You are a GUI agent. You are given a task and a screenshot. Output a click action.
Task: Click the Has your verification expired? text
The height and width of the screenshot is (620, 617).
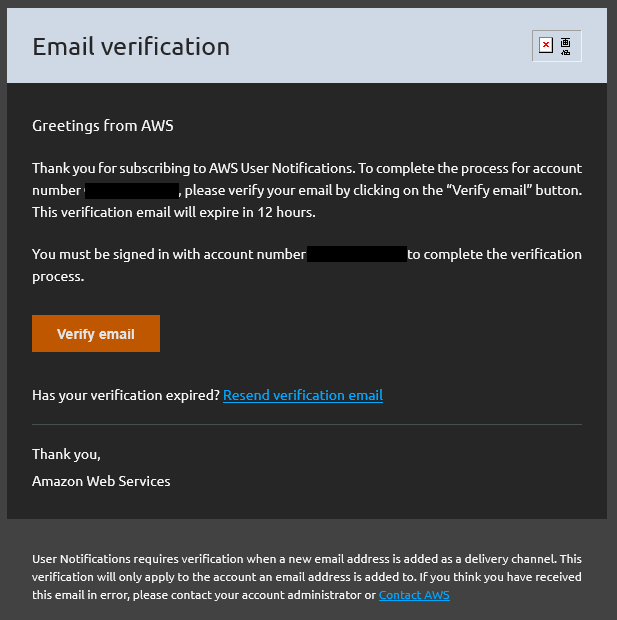click(x=126, y=395)
